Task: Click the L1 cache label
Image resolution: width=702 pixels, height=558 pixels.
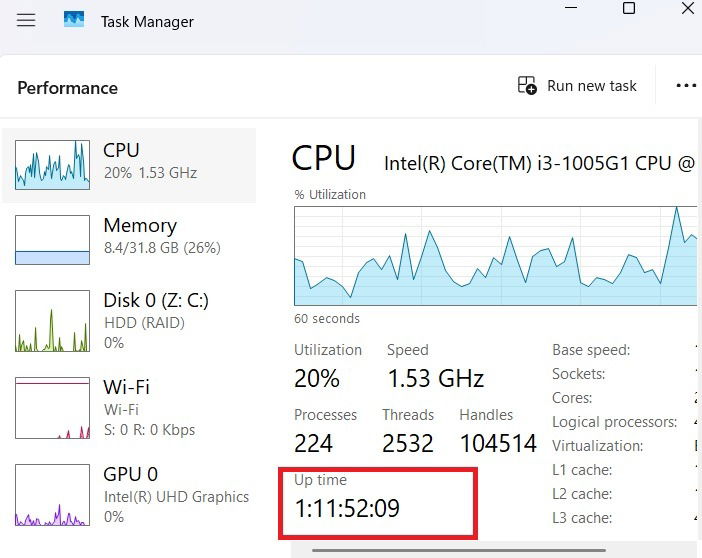Action: (x=582, y=470)
